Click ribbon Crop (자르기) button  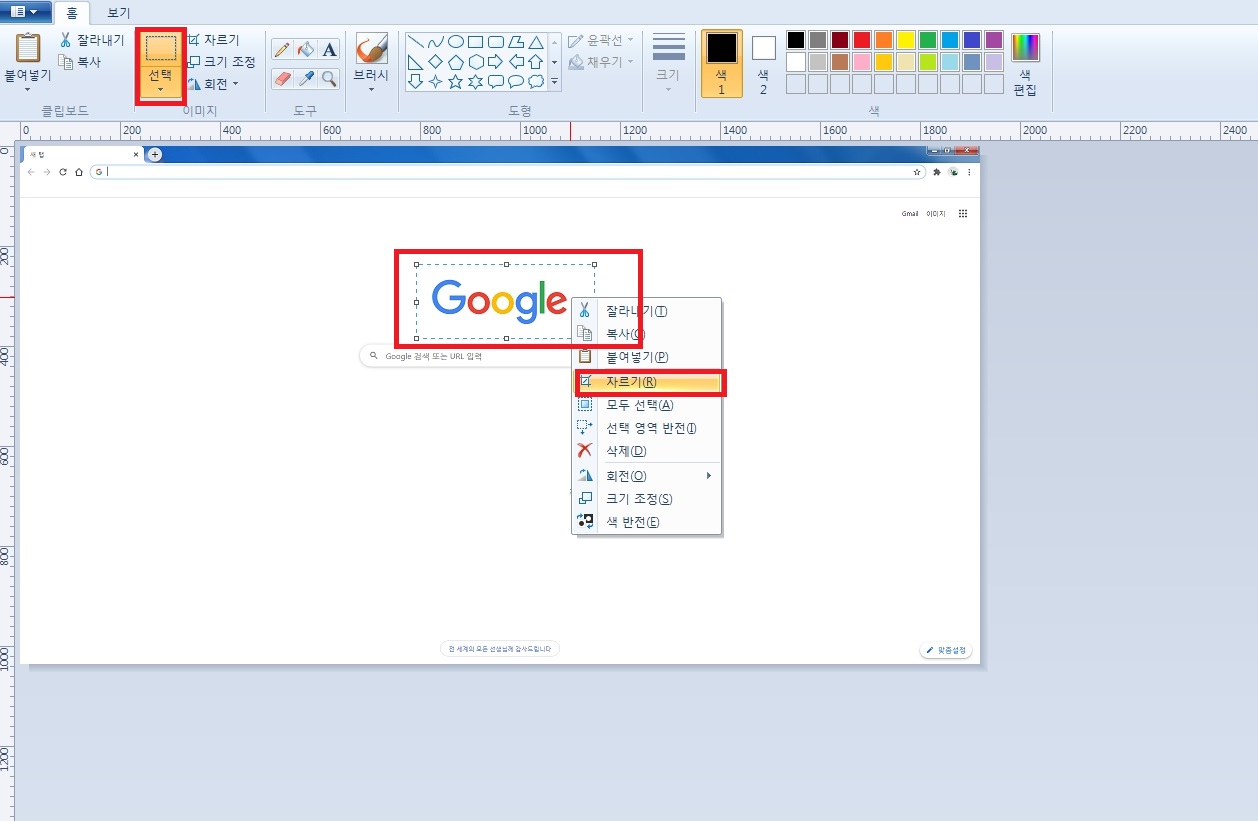coord(213,40)
